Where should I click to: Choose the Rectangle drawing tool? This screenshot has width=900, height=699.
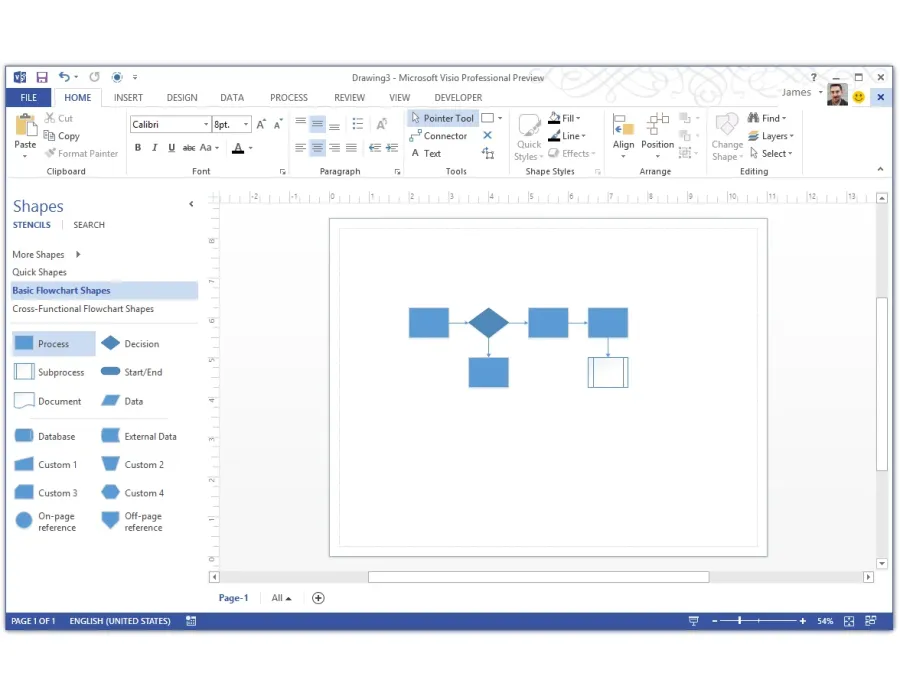click(488, 118)
